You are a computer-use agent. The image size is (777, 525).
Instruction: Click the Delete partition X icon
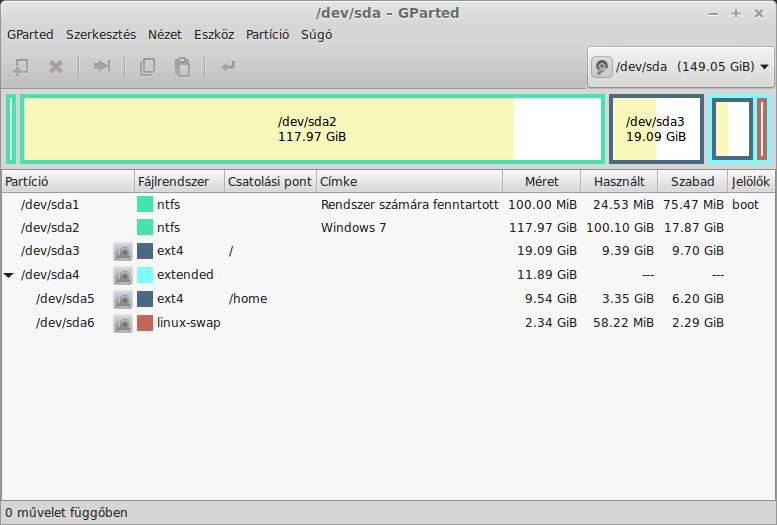point(56,66)
